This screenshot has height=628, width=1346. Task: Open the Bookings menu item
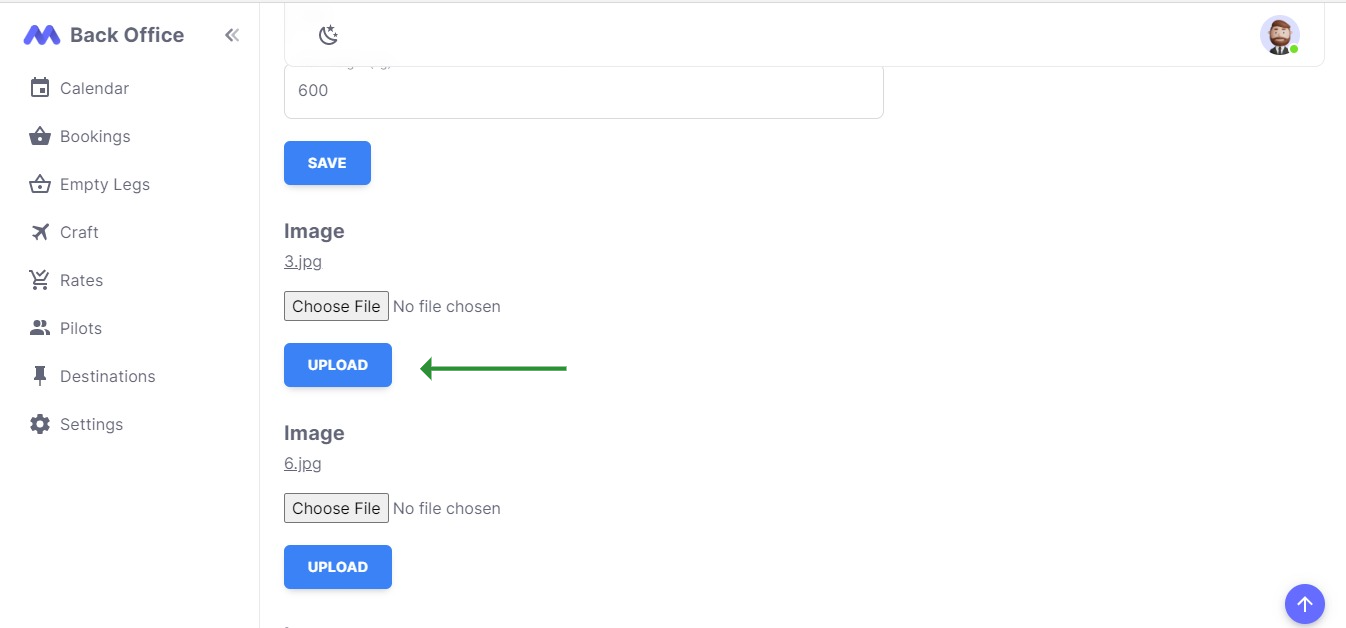[x=95, y=136]
